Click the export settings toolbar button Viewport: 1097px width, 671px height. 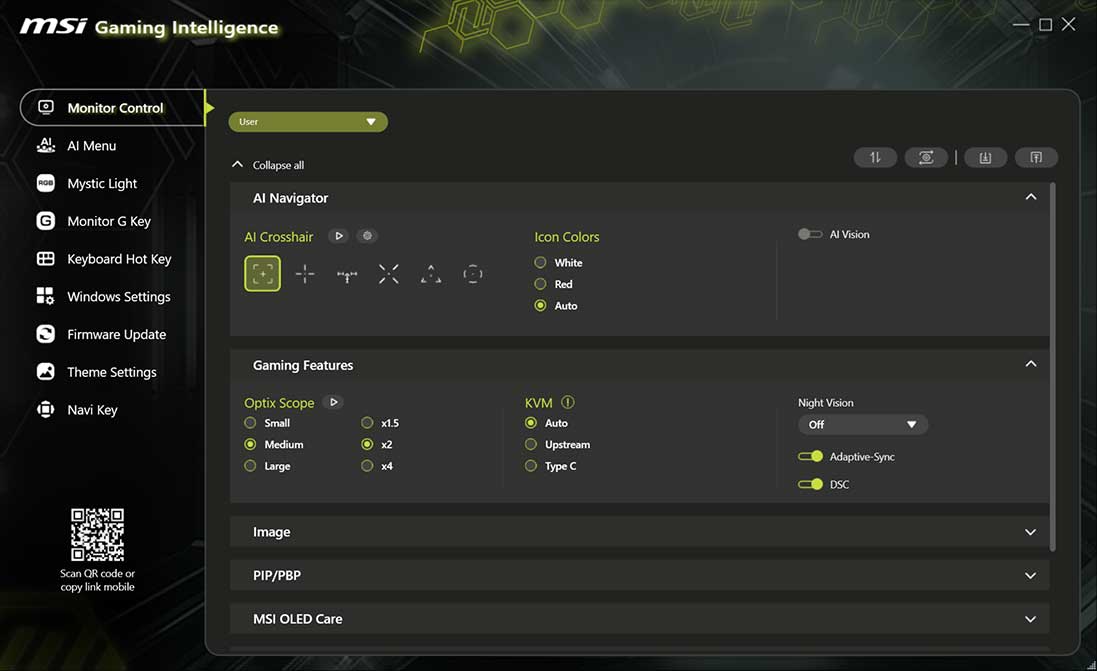click(x=1036, y=157)
